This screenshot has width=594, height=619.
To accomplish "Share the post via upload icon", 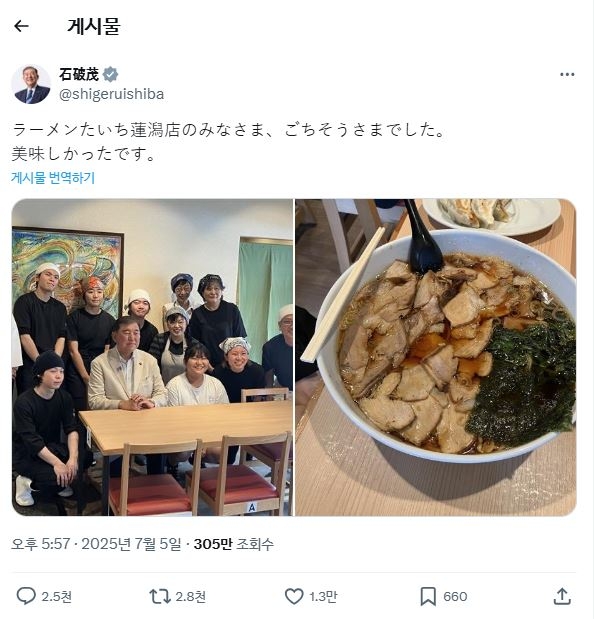I will [562, 596].
